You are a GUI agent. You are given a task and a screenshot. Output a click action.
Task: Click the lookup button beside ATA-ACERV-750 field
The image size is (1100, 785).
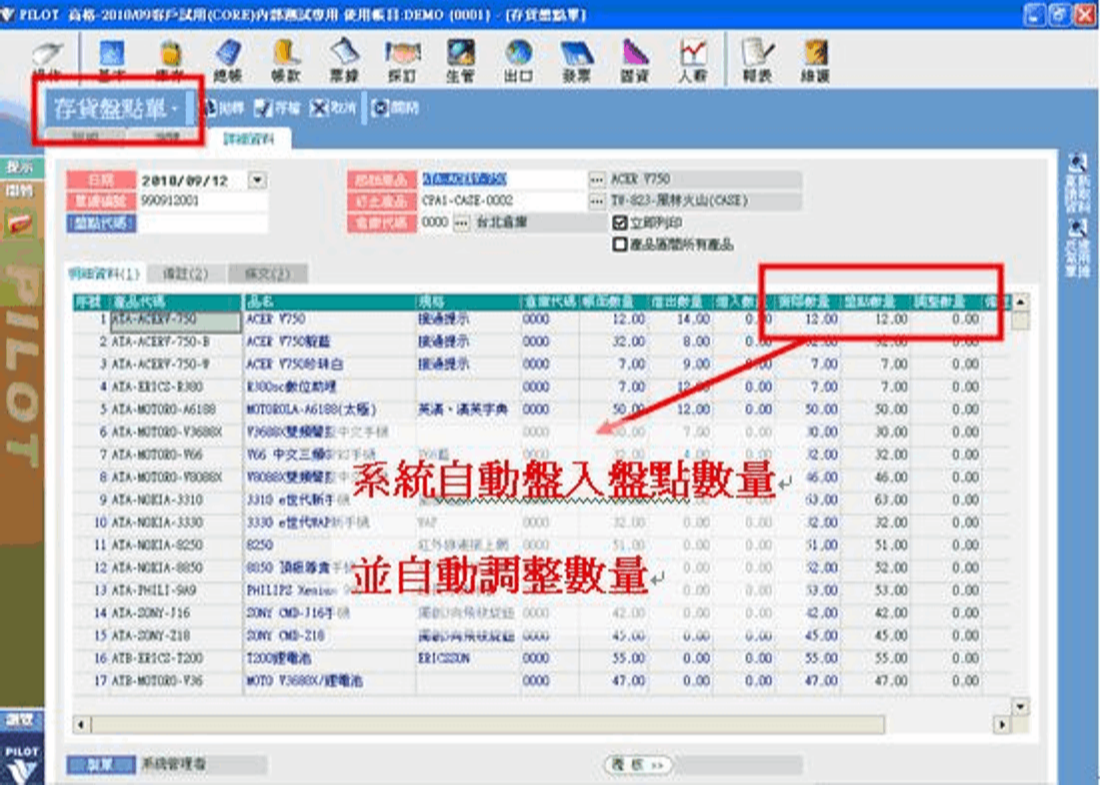pyautogui.click(x=597, y=180)
